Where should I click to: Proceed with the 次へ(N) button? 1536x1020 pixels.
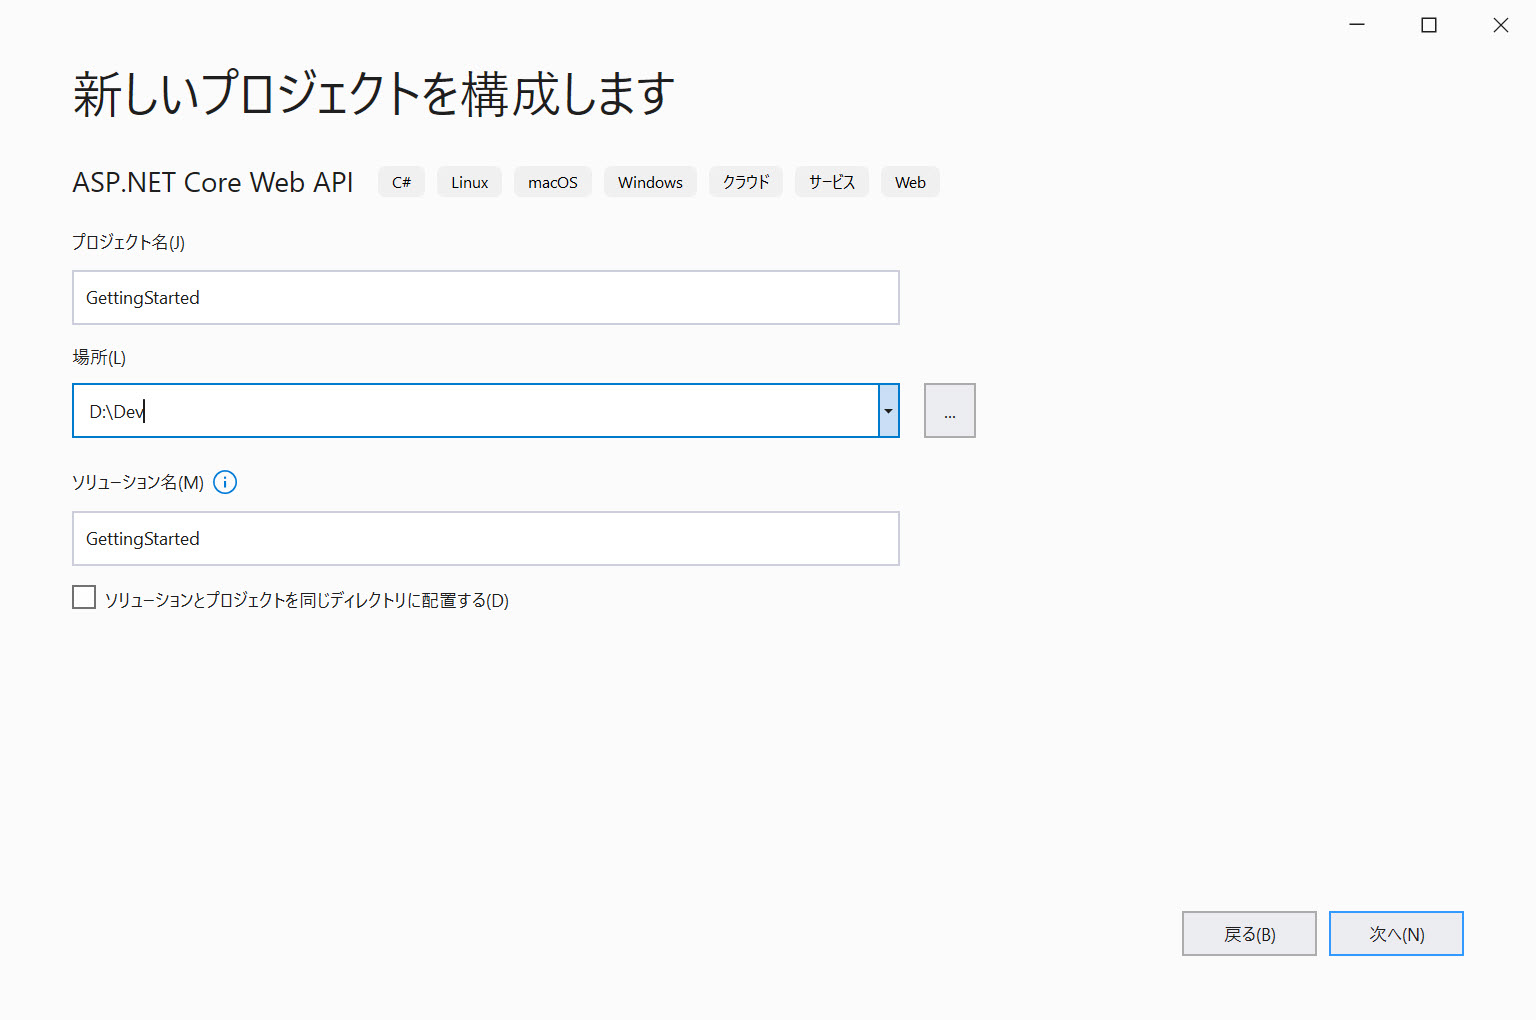(x=1395, y=934)
